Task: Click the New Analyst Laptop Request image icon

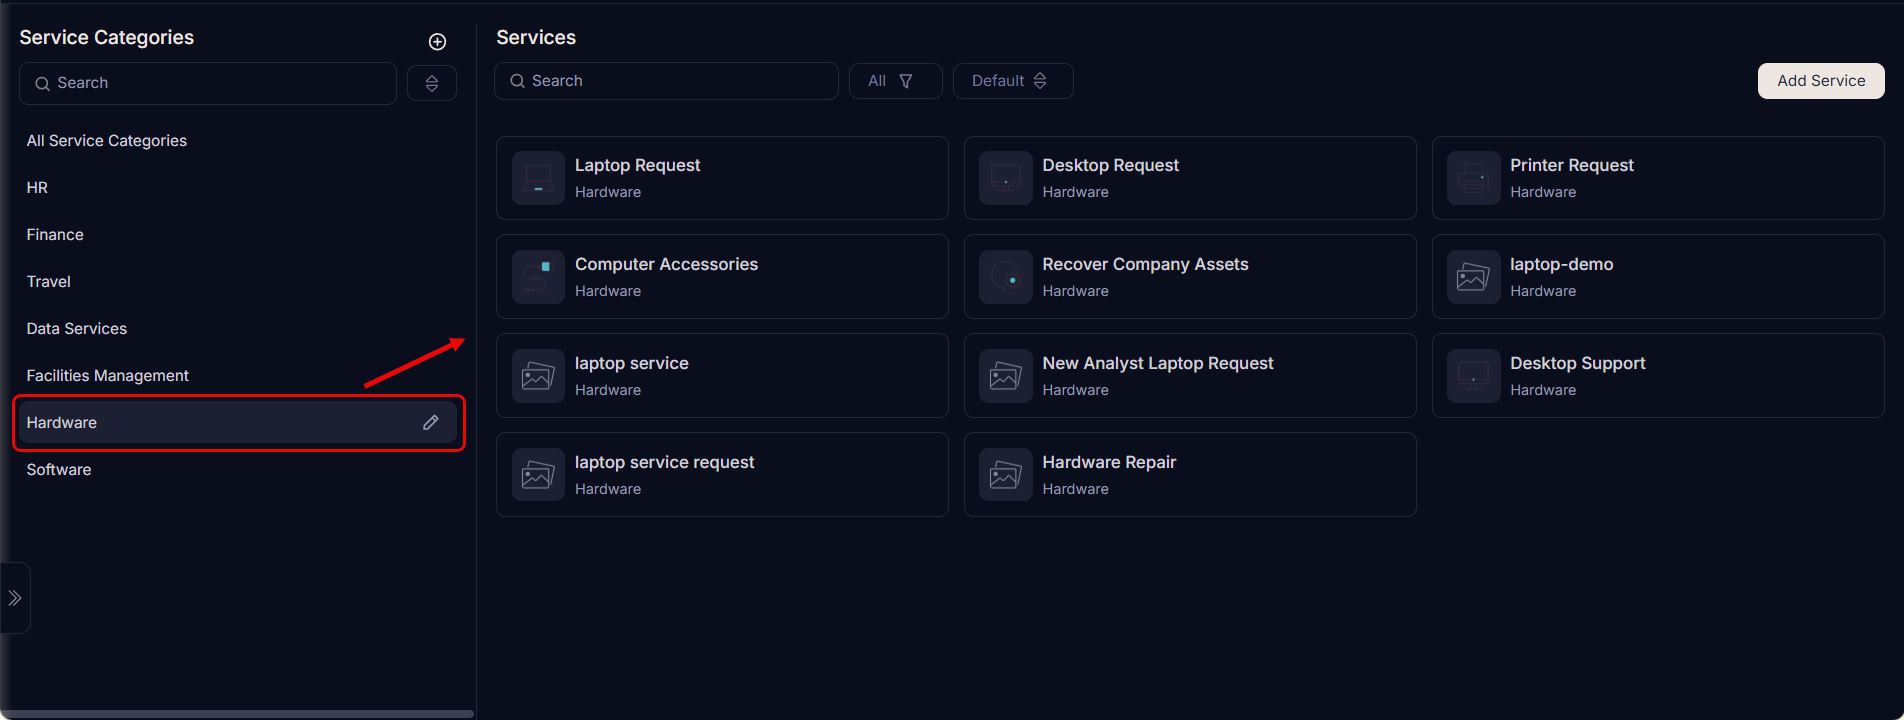Action: point(1006,376)
